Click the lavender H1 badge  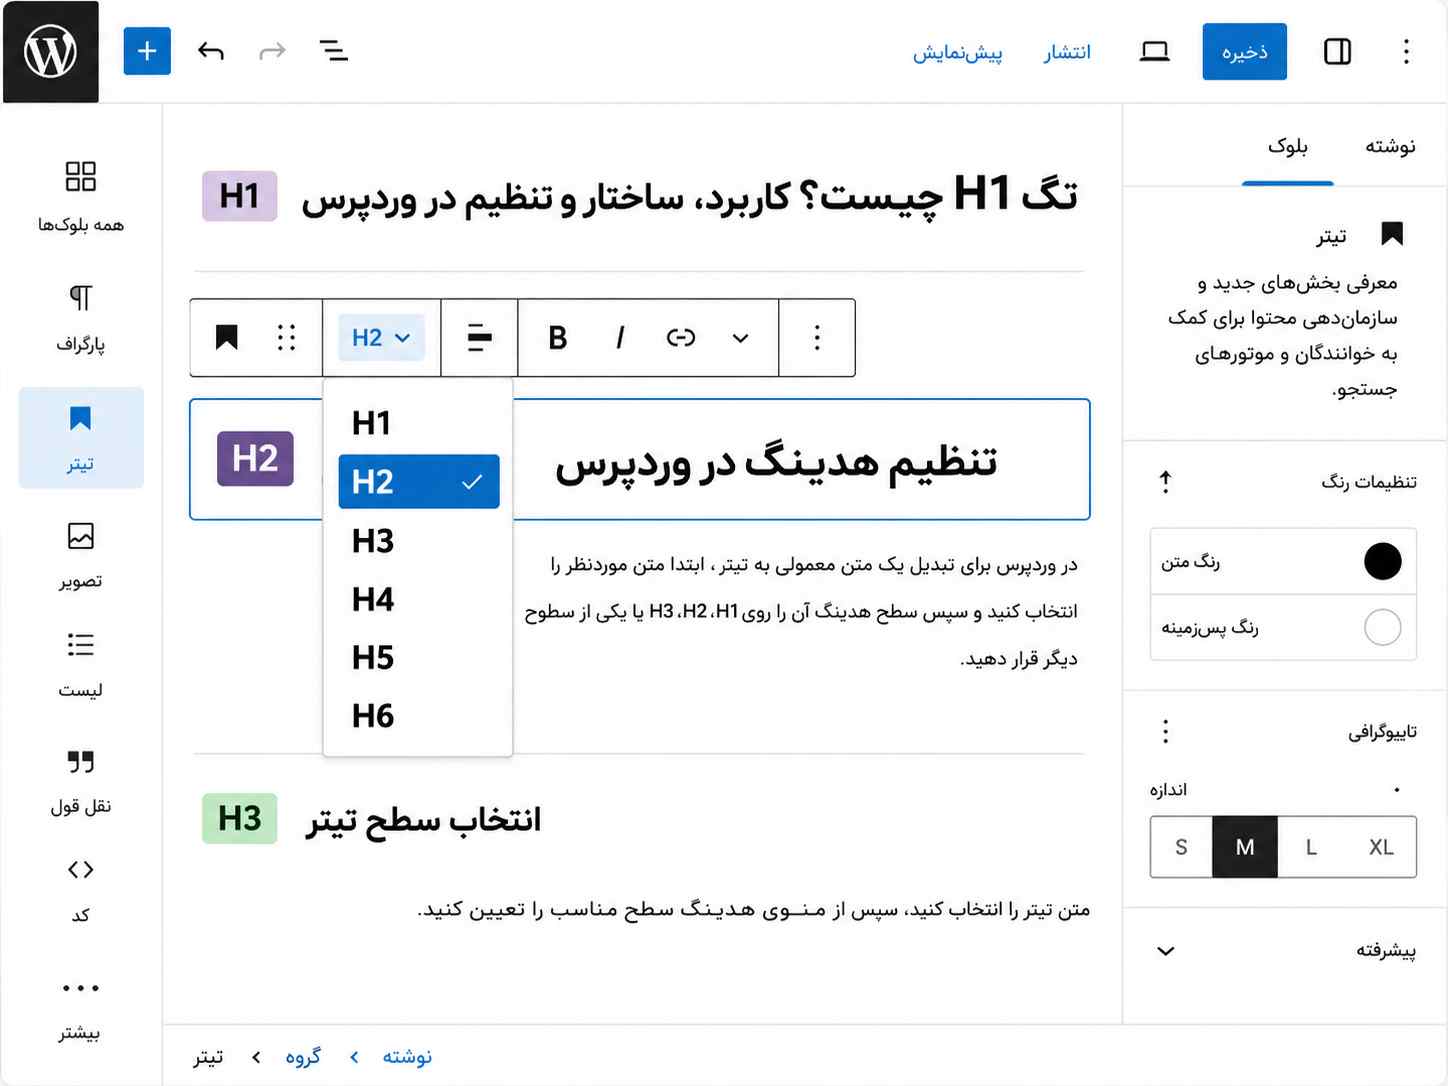point(239,196)
